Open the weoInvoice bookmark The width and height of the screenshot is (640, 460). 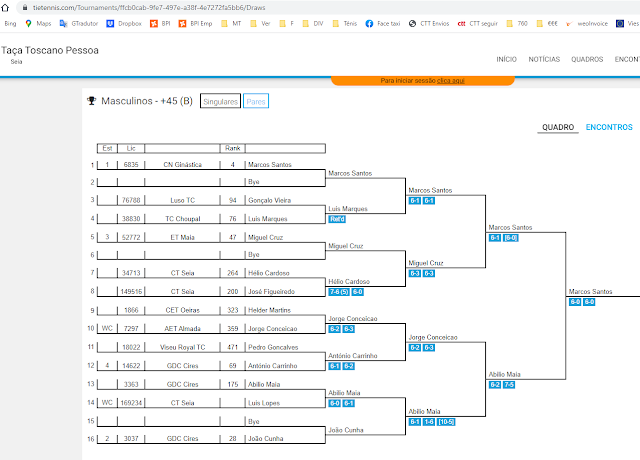(587, 24)
